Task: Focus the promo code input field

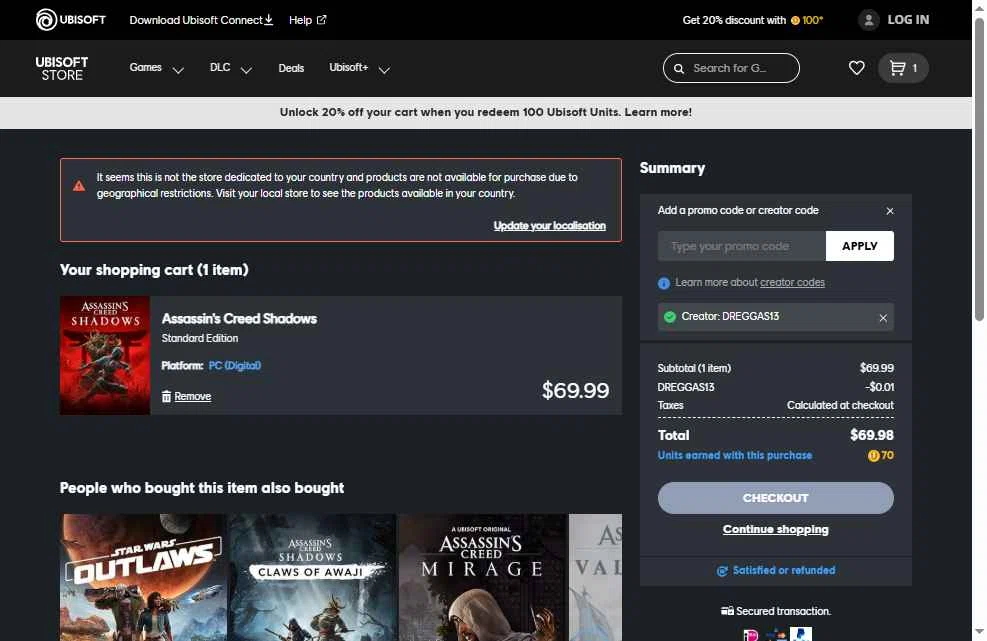Action: tap(742, 246)
